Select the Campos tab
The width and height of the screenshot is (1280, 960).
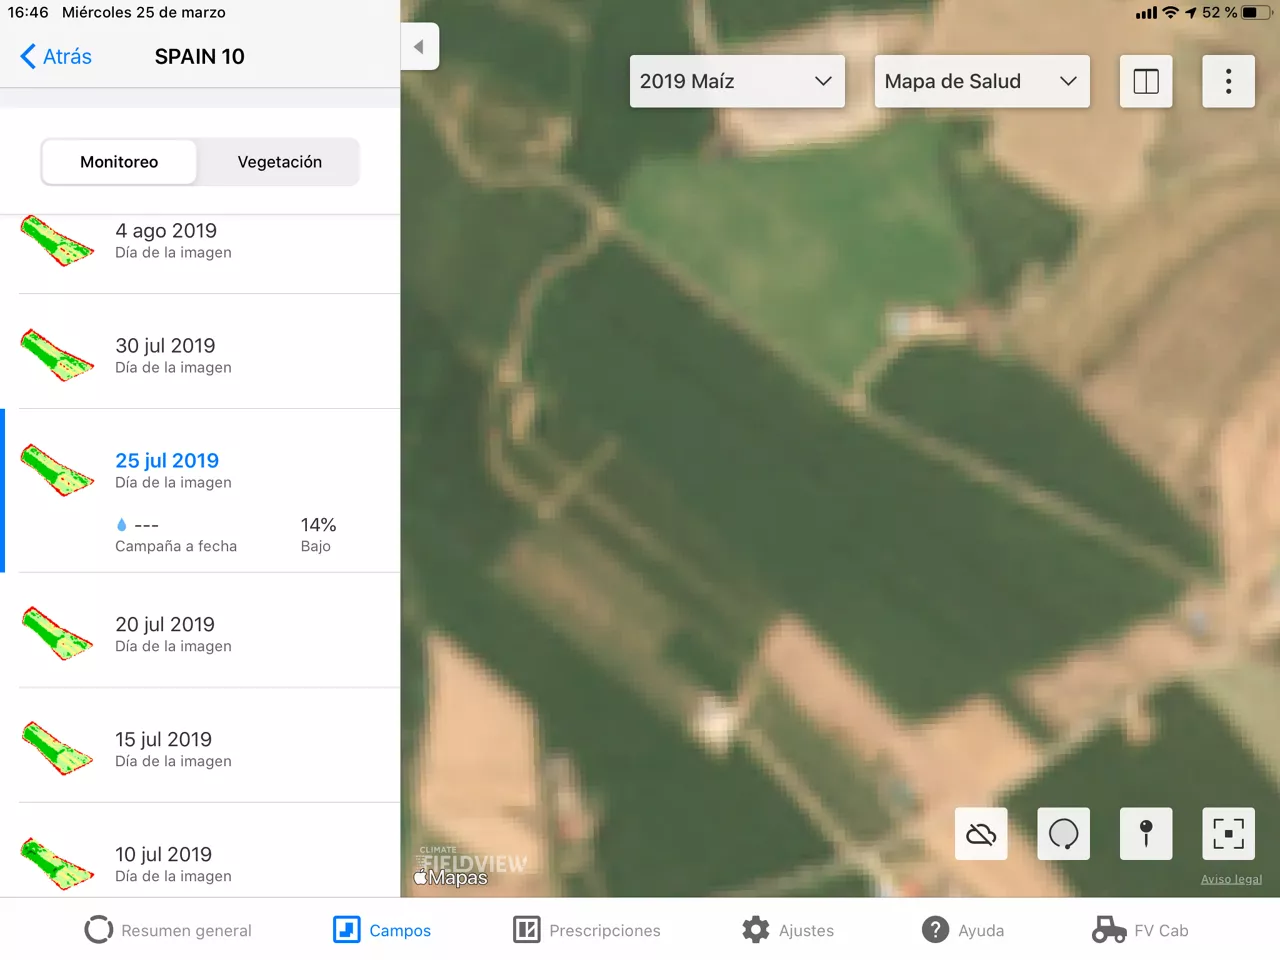tap(381, 929)
